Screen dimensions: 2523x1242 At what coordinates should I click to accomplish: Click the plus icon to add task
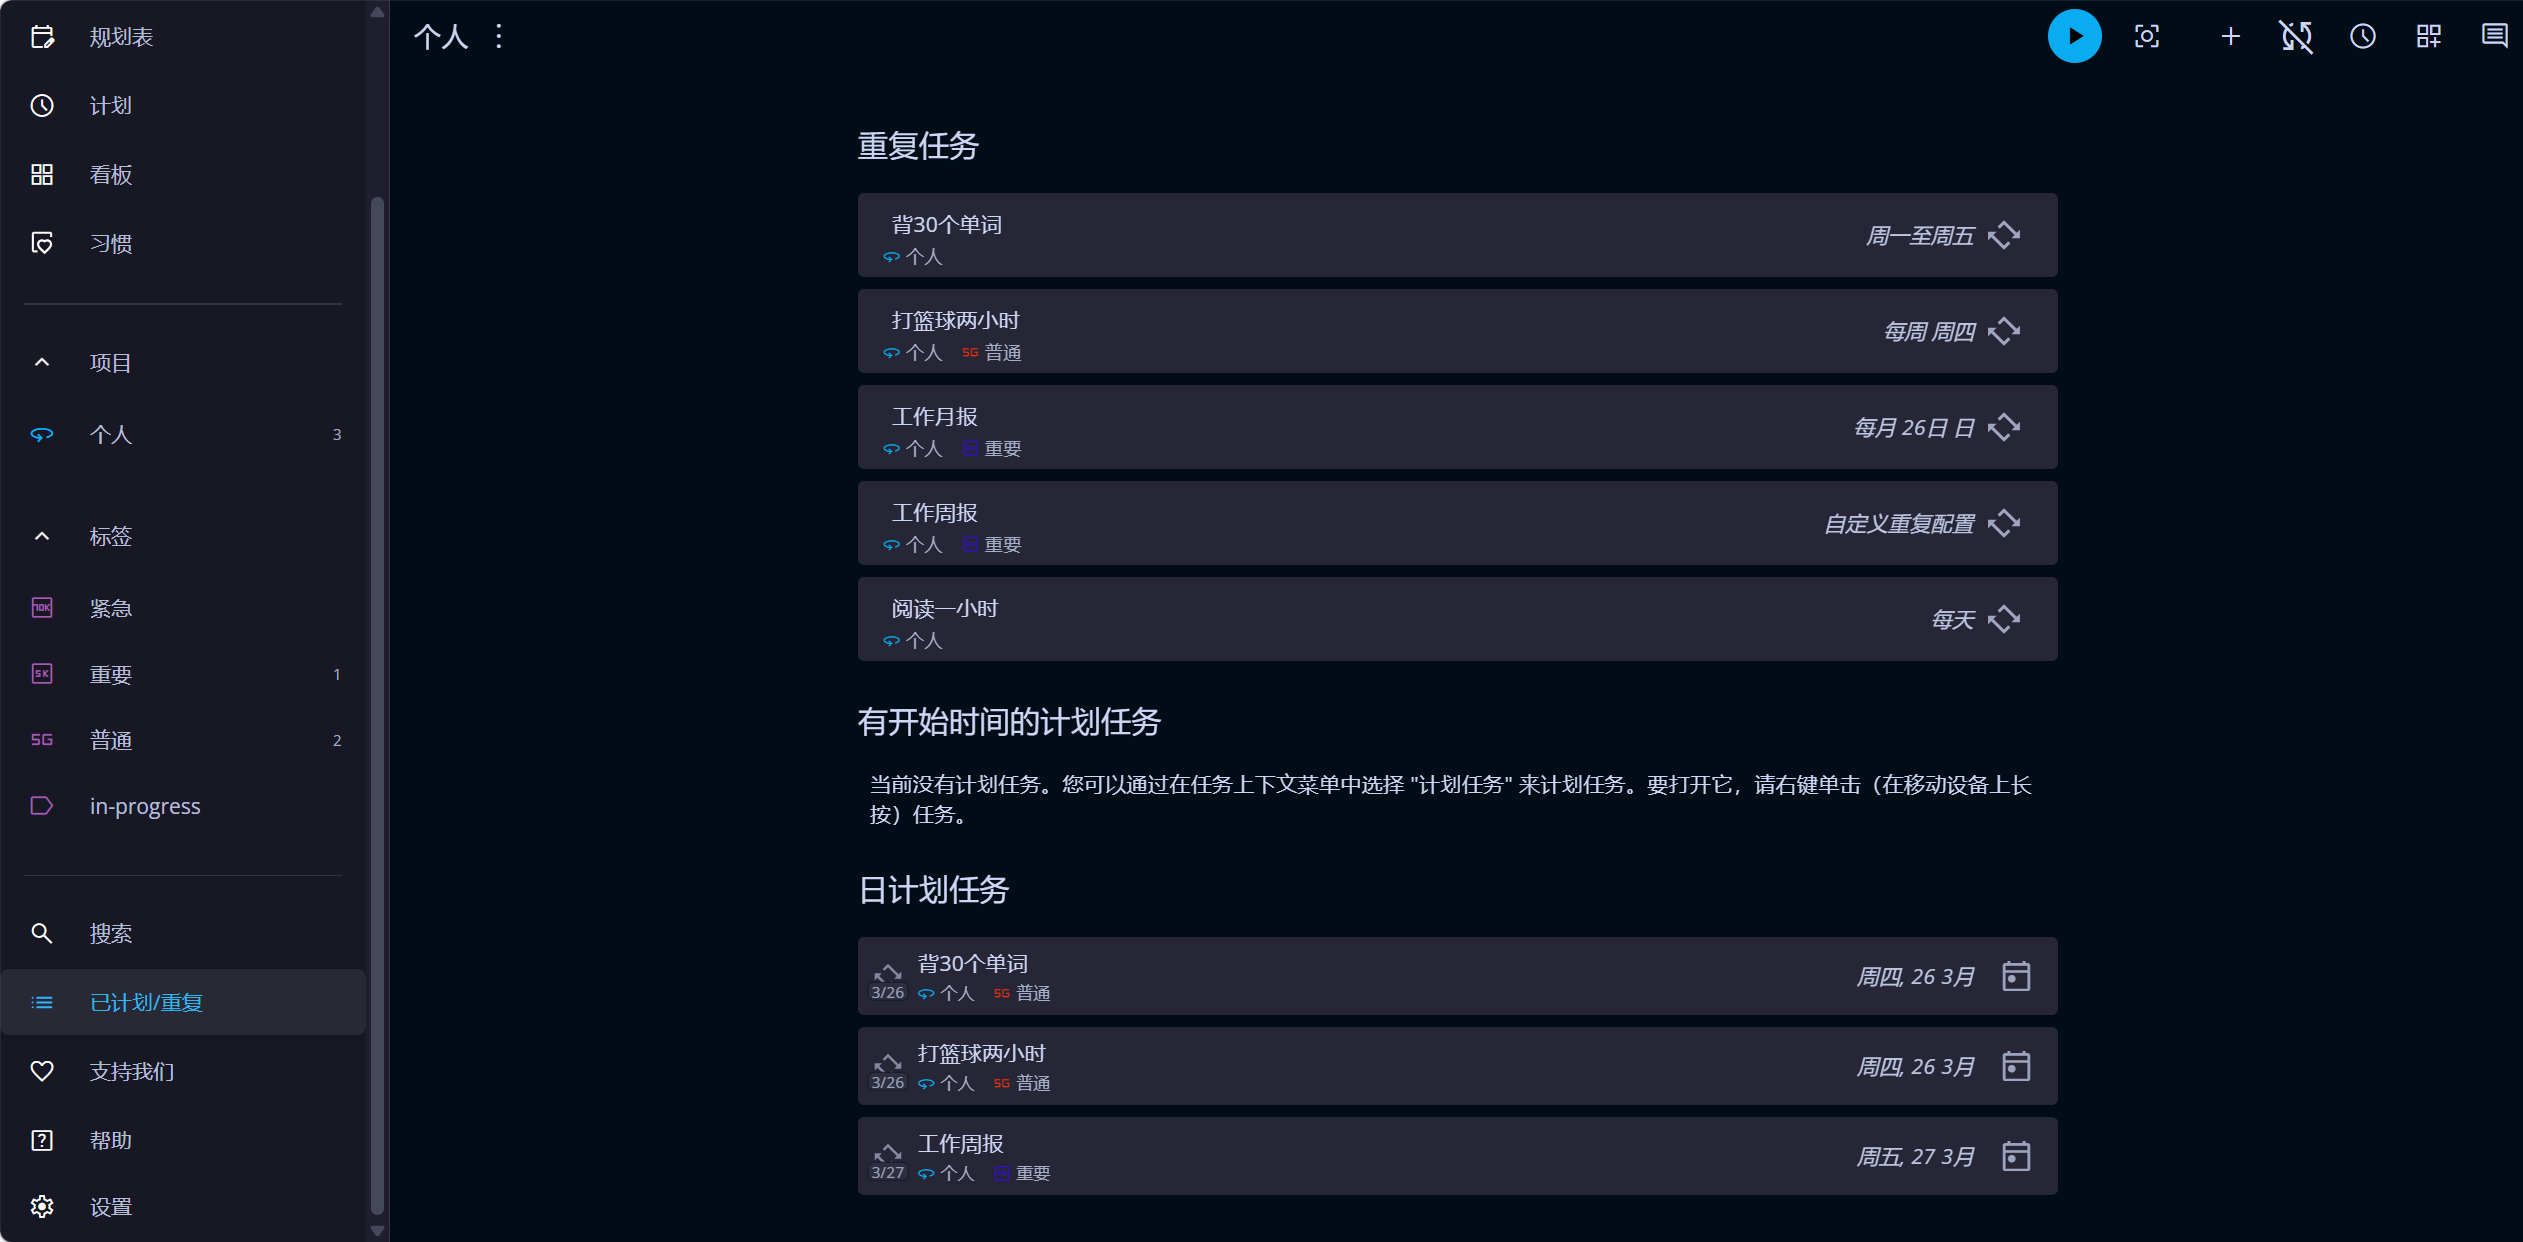(2230, 37)
